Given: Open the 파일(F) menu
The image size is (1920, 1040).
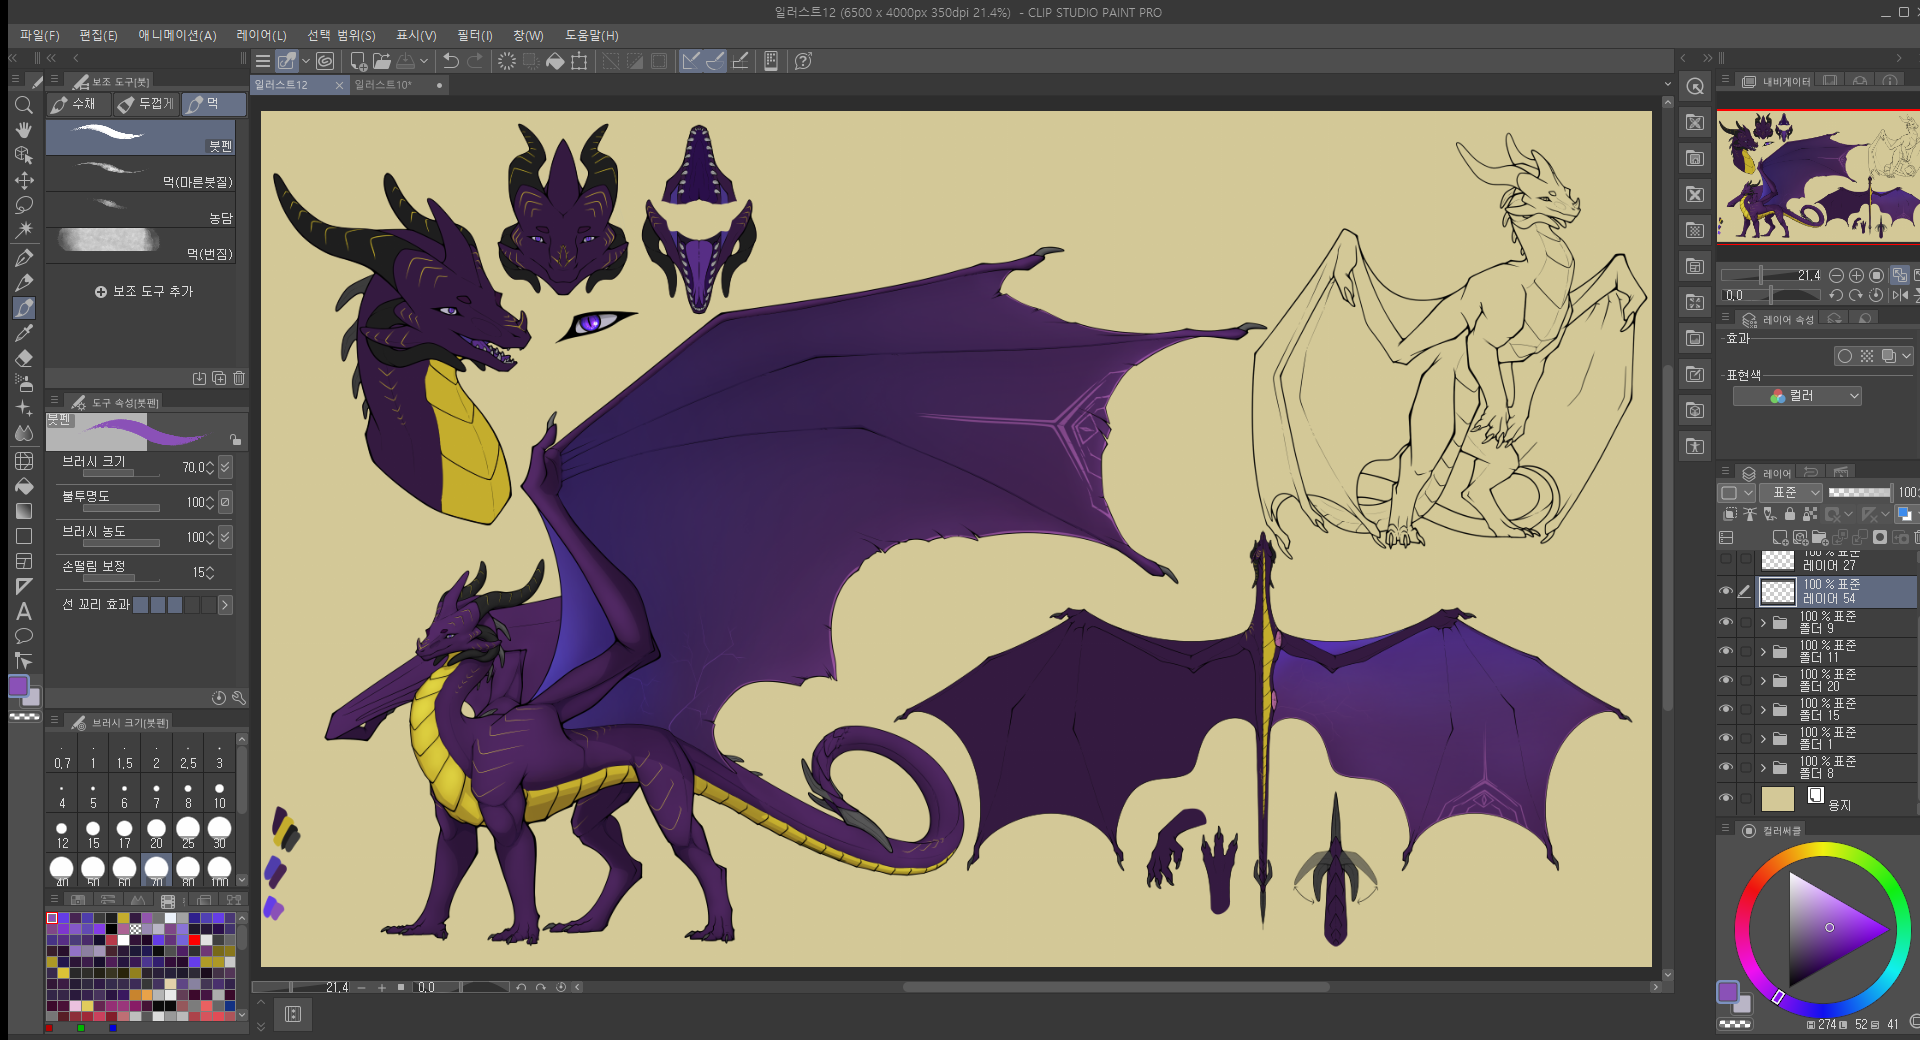Looking at the screenshot, I should tap(40, 35).
